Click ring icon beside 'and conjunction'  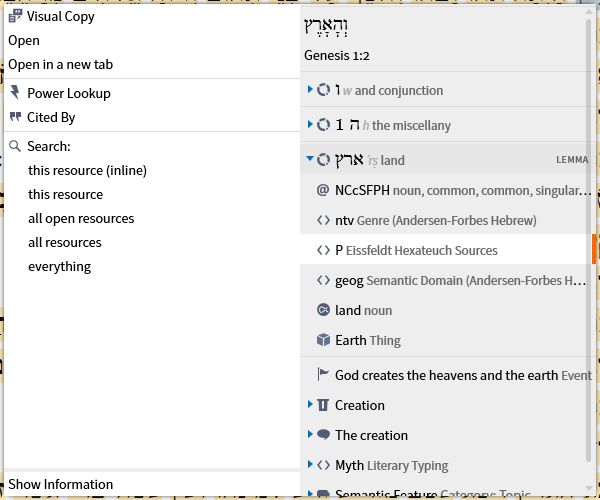323,90
